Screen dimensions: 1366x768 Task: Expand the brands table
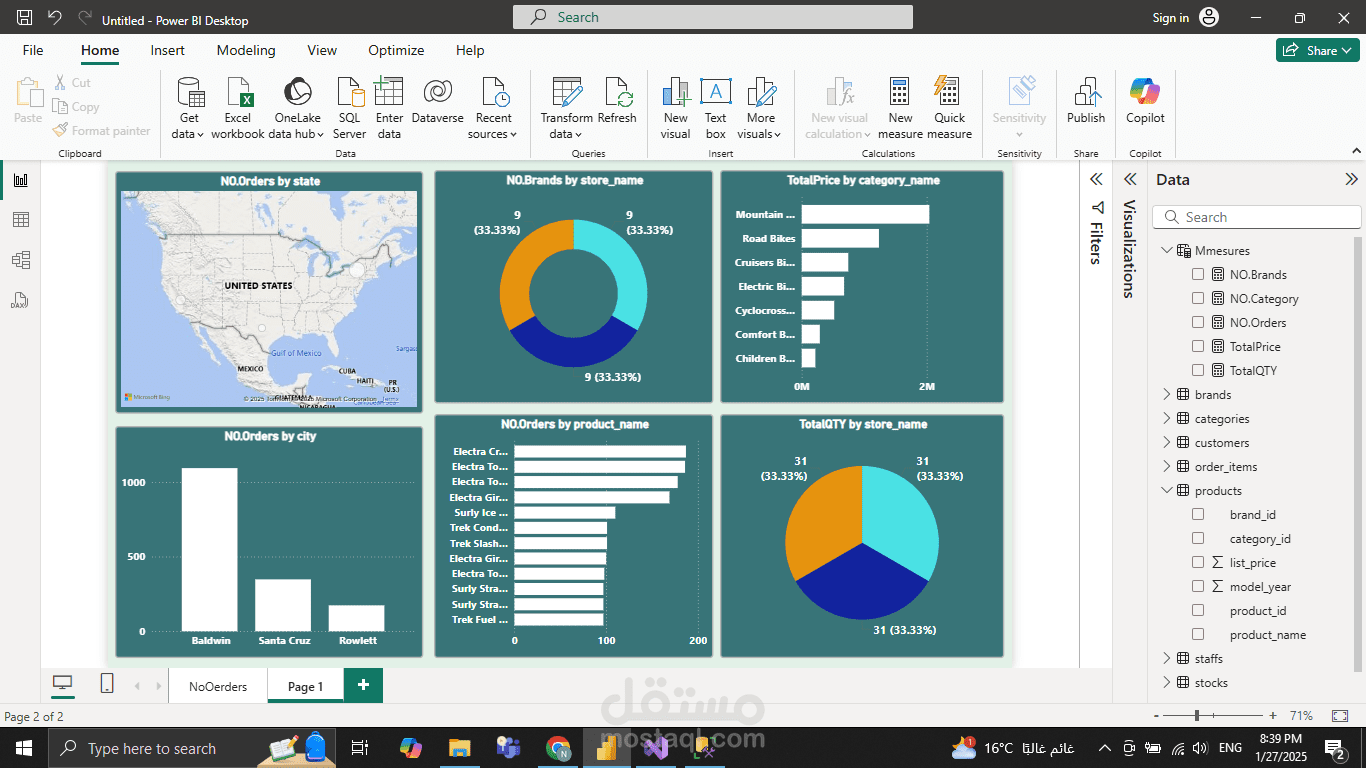pos(1166,394)
